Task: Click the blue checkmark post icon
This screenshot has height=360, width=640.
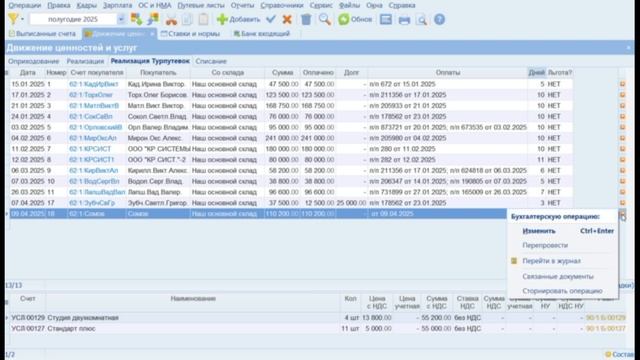Action: [x=271, y=19]
